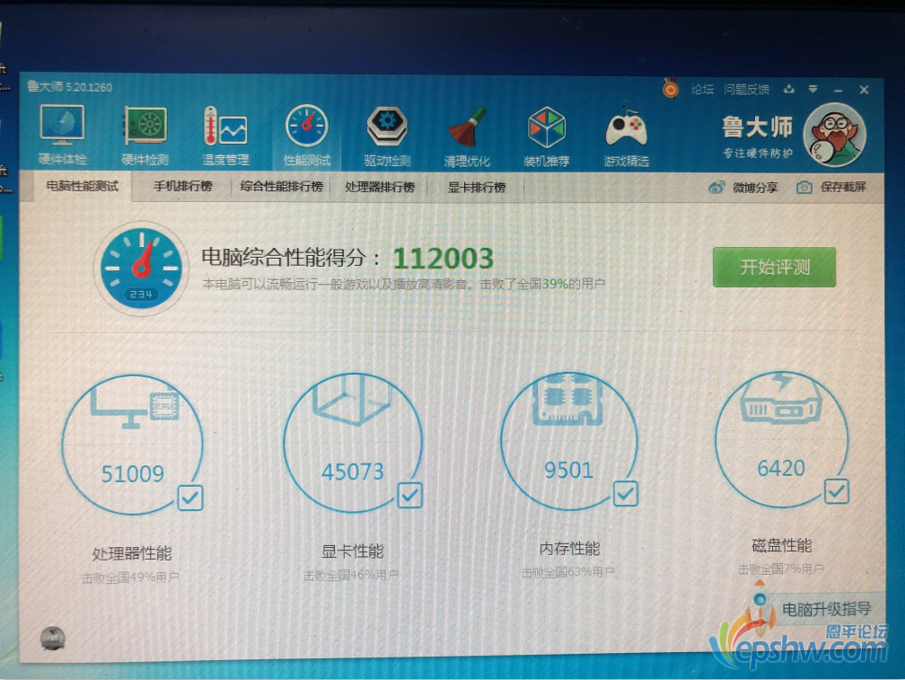905x680 pixels.
Task: Click the total score 112003
Action: 443,259
